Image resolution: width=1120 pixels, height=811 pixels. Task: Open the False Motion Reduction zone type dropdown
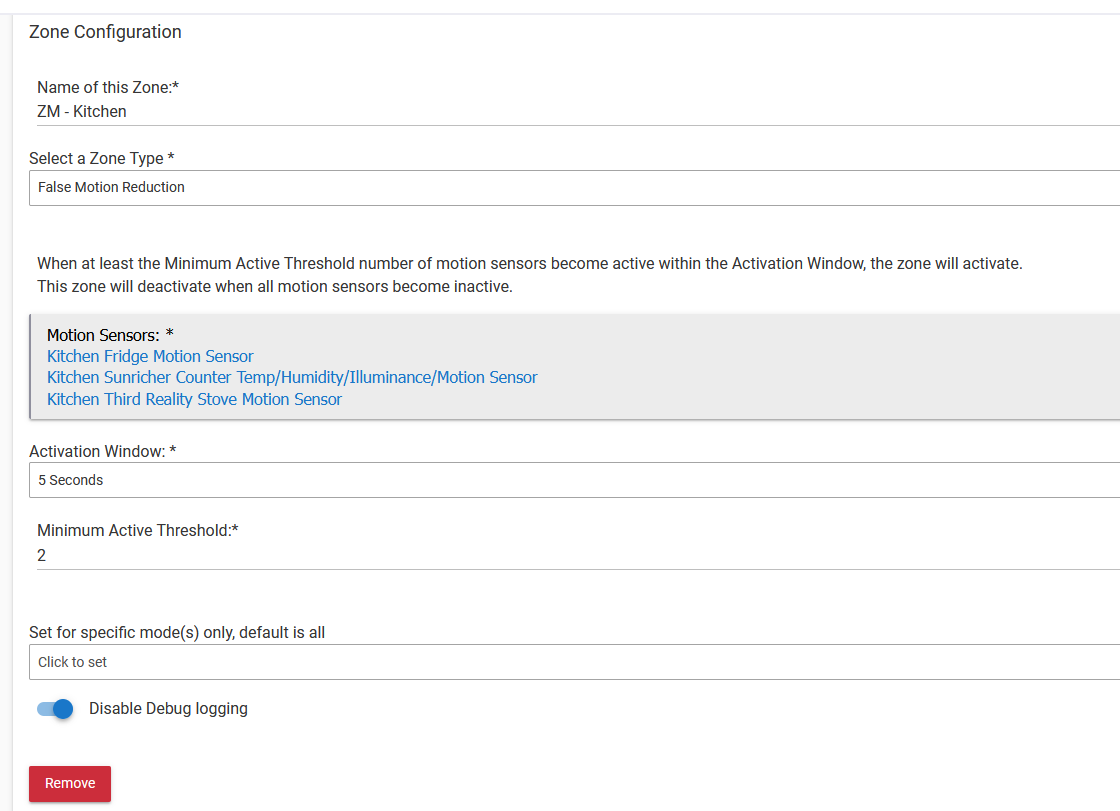[574, 188]
